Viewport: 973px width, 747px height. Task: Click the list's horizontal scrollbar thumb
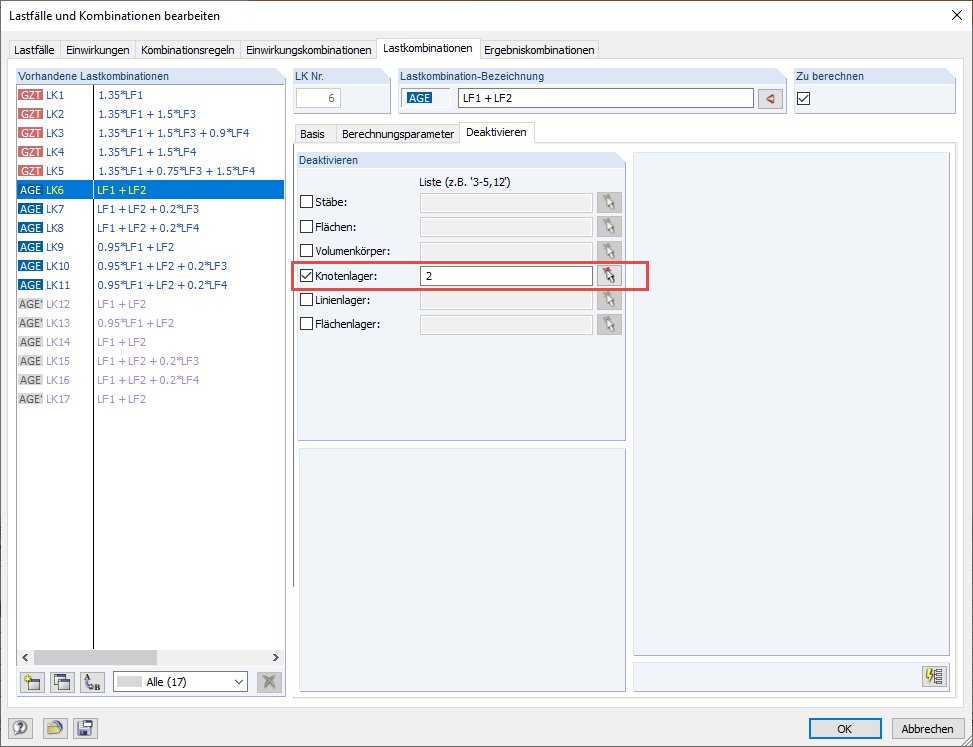[x=95, y=657]
